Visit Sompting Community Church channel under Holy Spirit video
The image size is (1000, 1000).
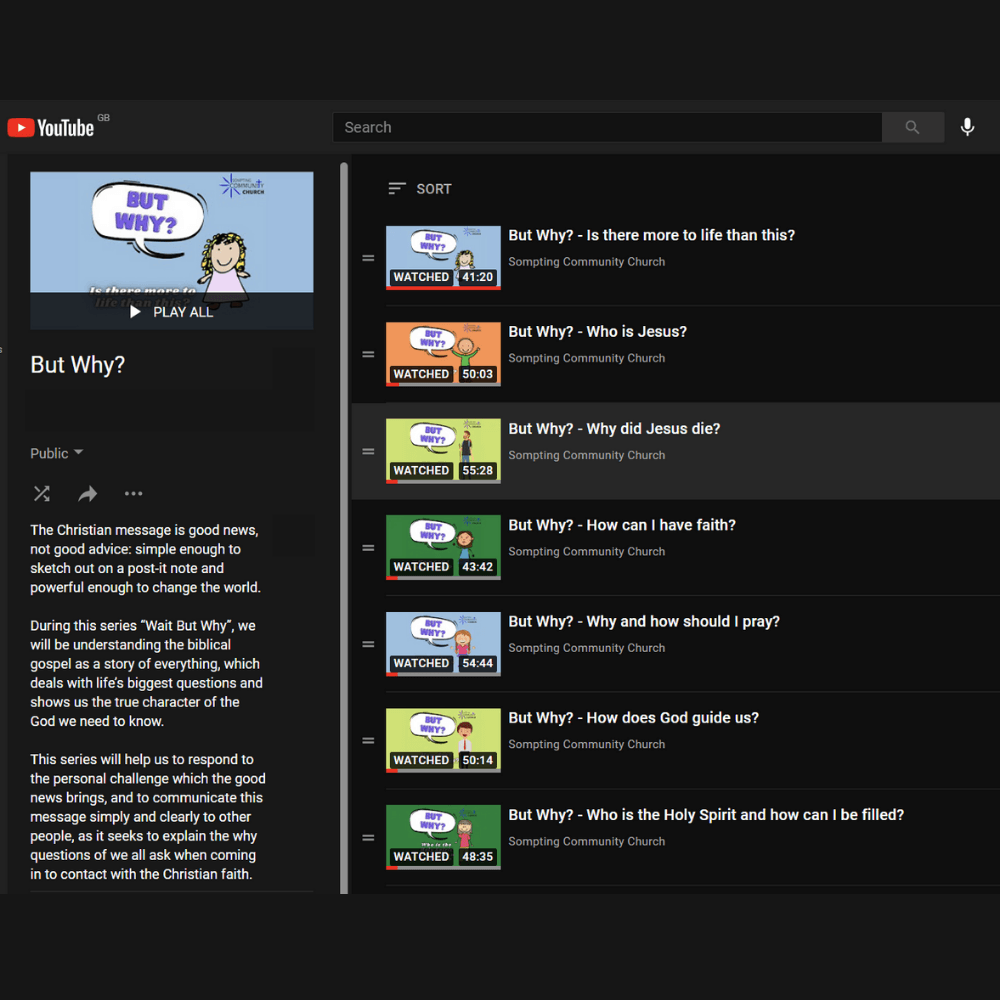coord(586,841)
